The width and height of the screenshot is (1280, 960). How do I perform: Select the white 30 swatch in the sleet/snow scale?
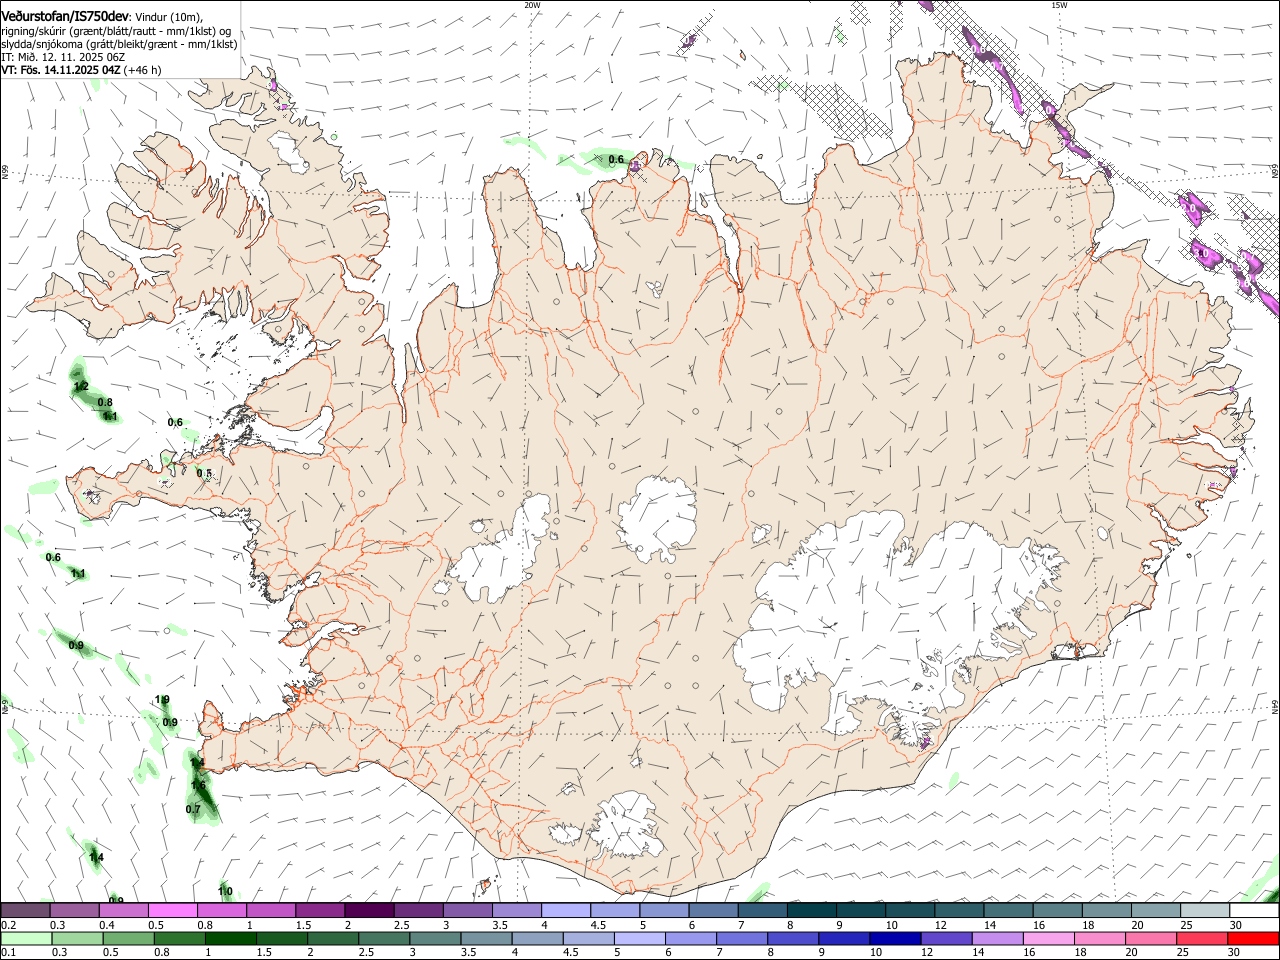click(x=1255, y=910)
